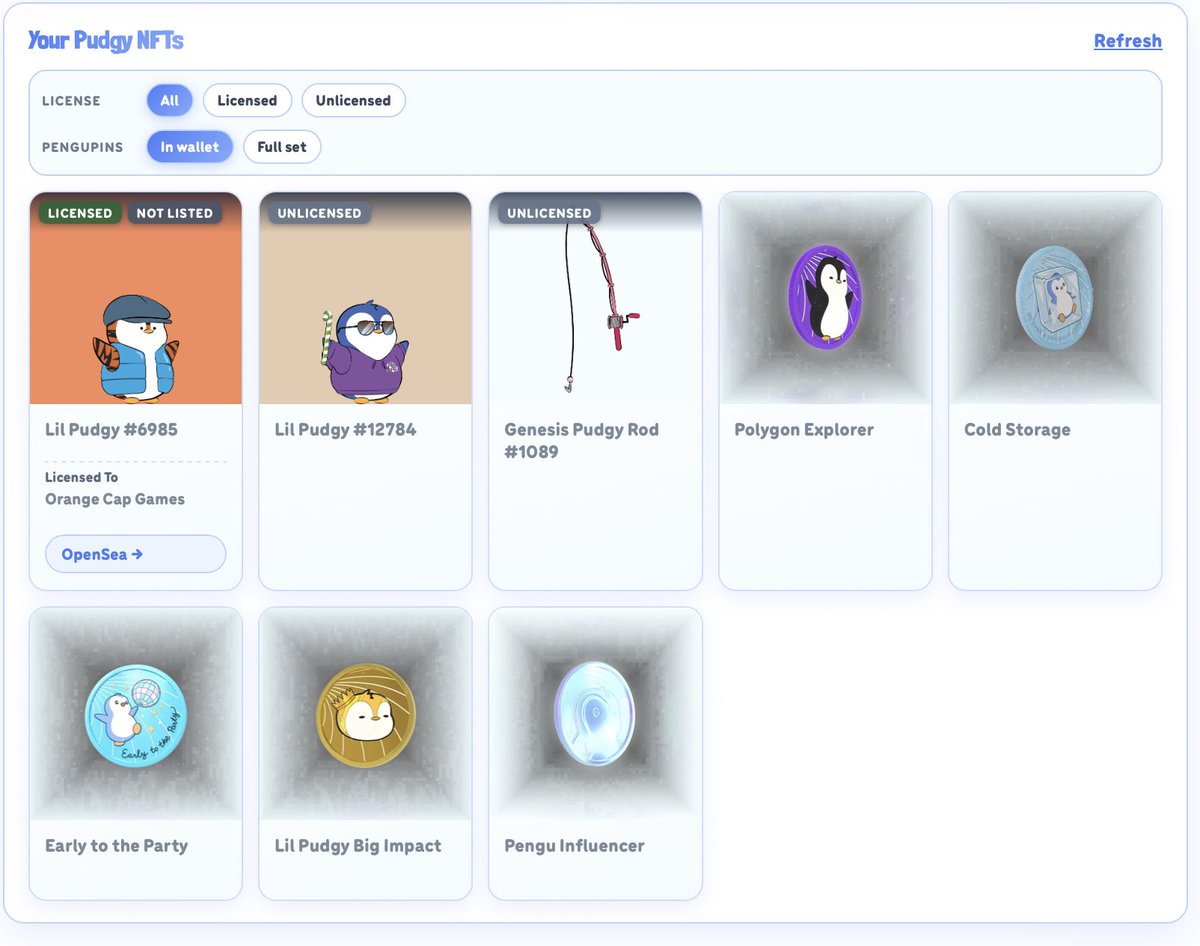Click the Orange Cap Games licensee text

[115, 499]
